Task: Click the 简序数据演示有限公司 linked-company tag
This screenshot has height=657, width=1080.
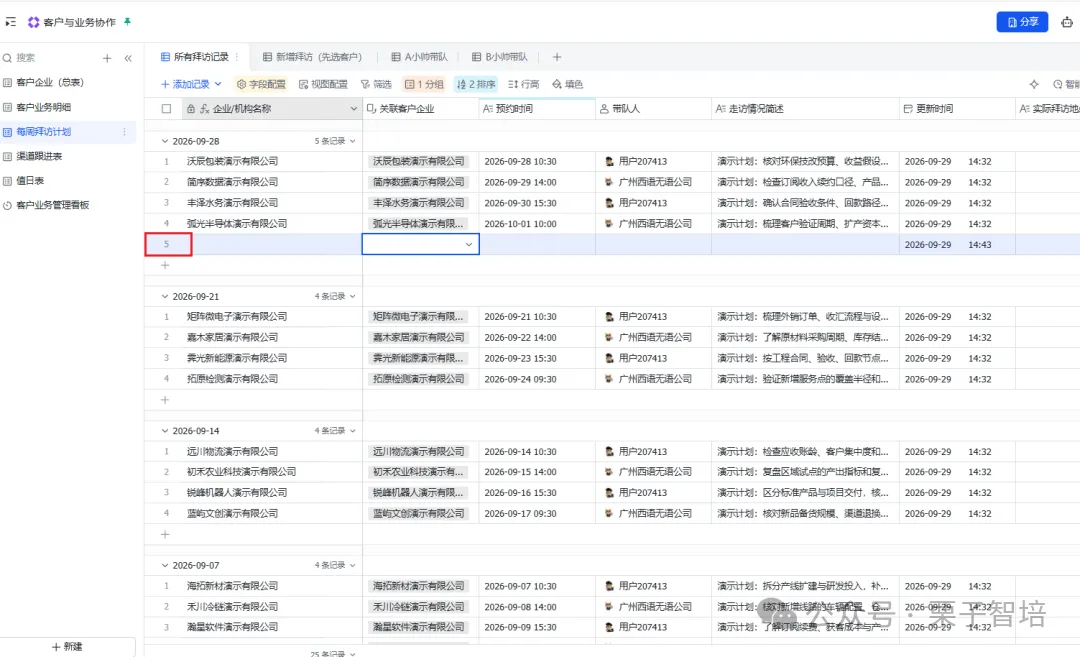Action: coord(419,182)
